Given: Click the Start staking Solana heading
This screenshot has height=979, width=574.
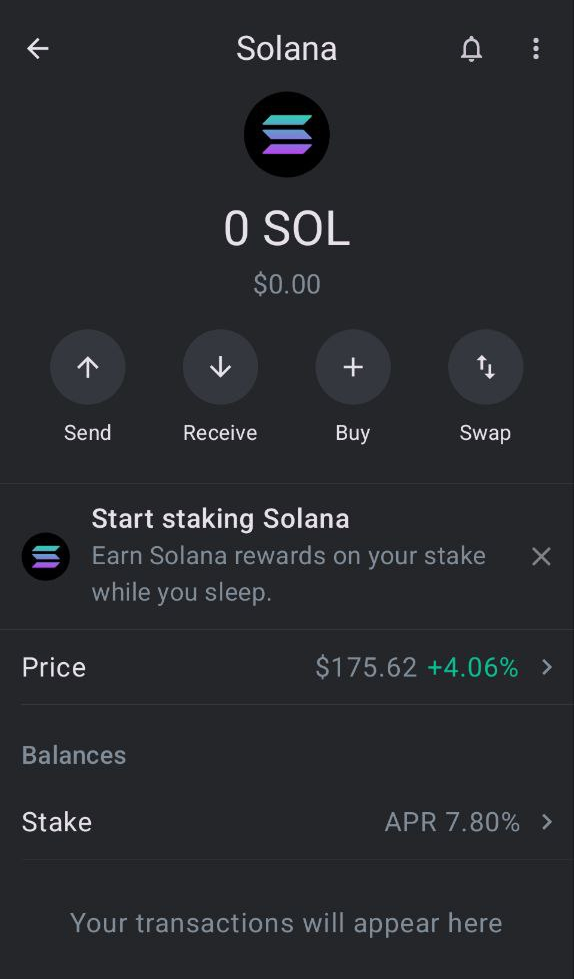Looking at the screenshot, I should point(220,519).
